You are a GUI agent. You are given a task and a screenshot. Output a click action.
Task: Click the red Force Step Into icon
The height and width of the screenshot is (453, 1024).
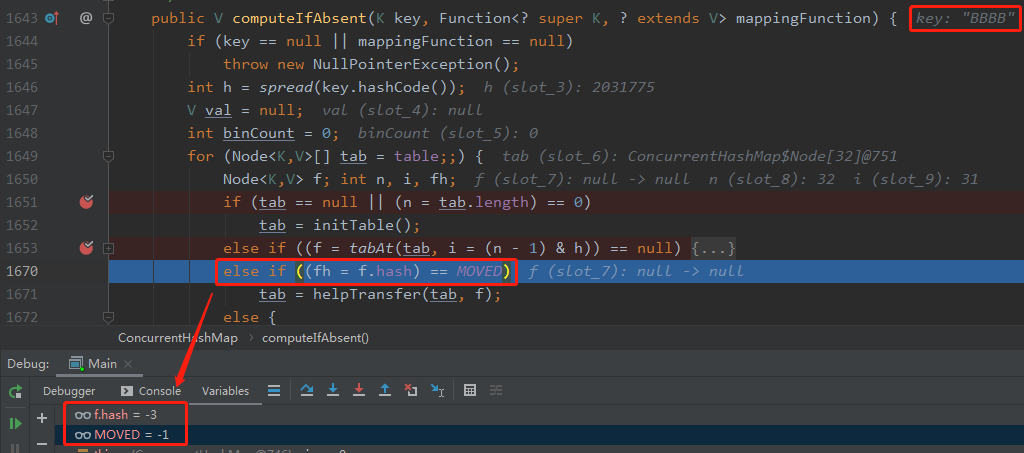[x=359, y=390]
